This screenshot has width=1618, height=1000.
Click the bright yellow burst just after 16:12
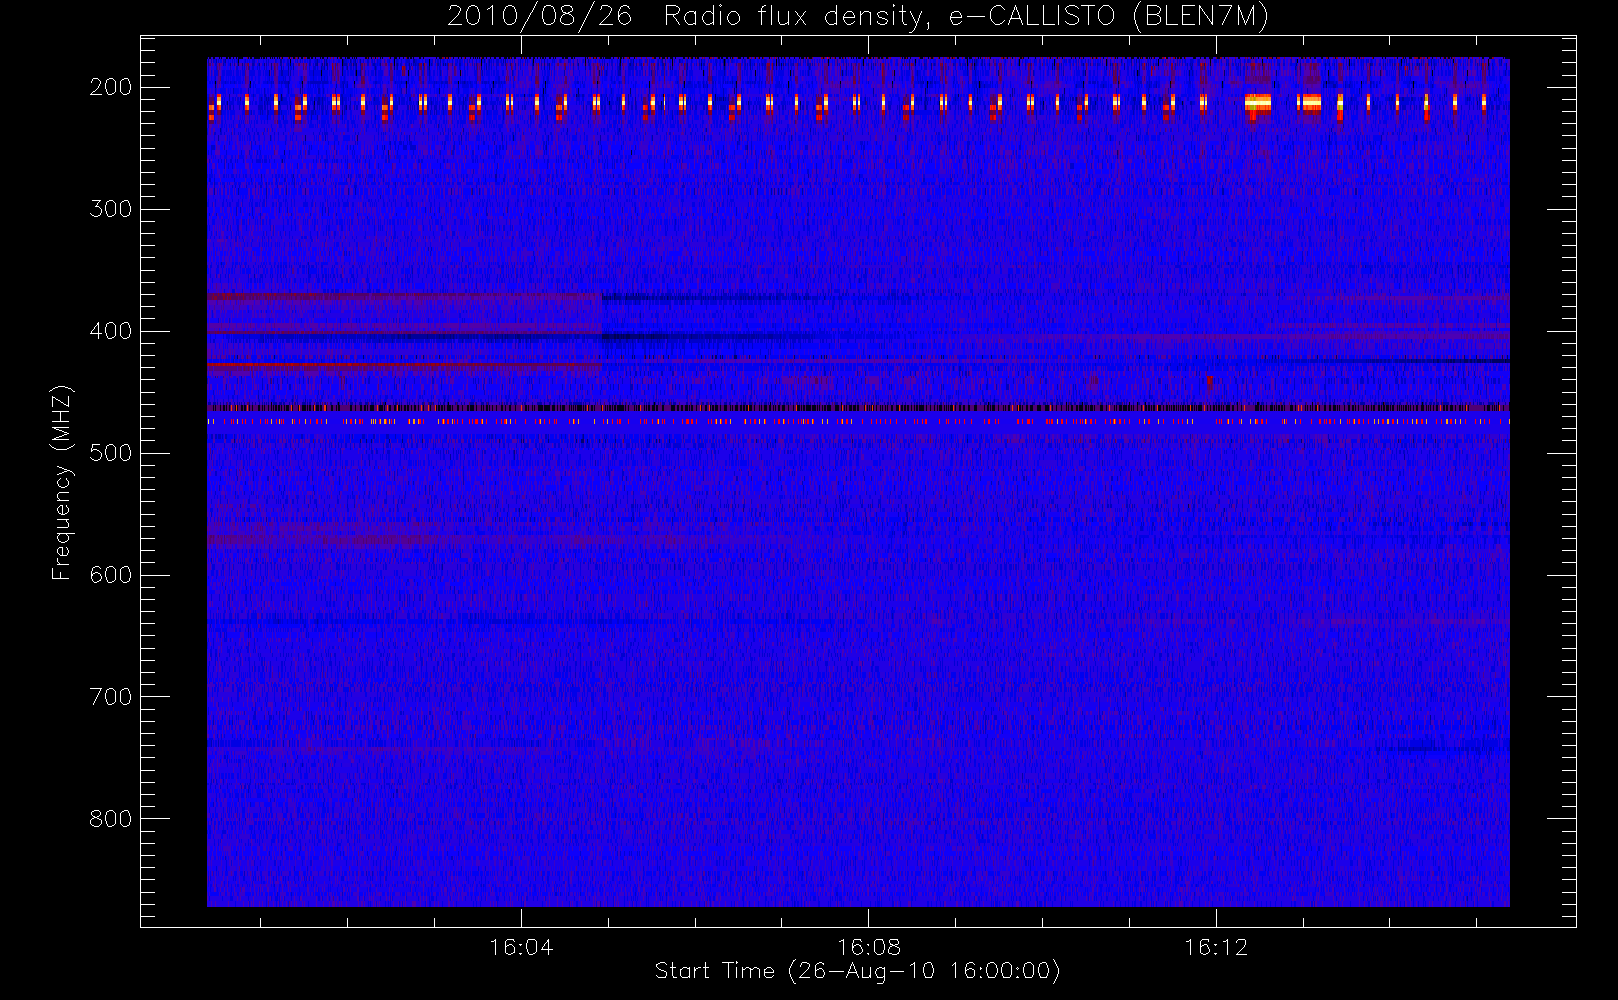(x=1258, y=103)
